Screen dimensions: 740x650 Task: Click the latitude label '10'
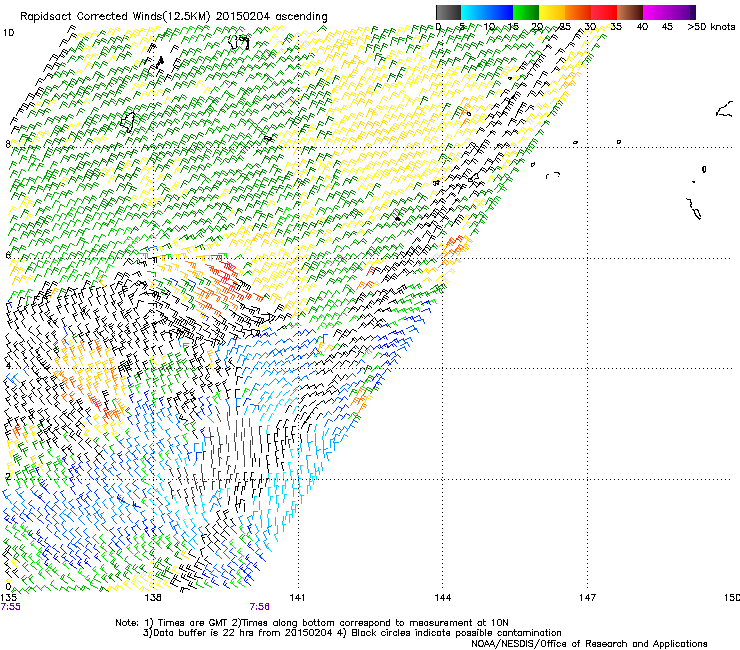point(8,33)
